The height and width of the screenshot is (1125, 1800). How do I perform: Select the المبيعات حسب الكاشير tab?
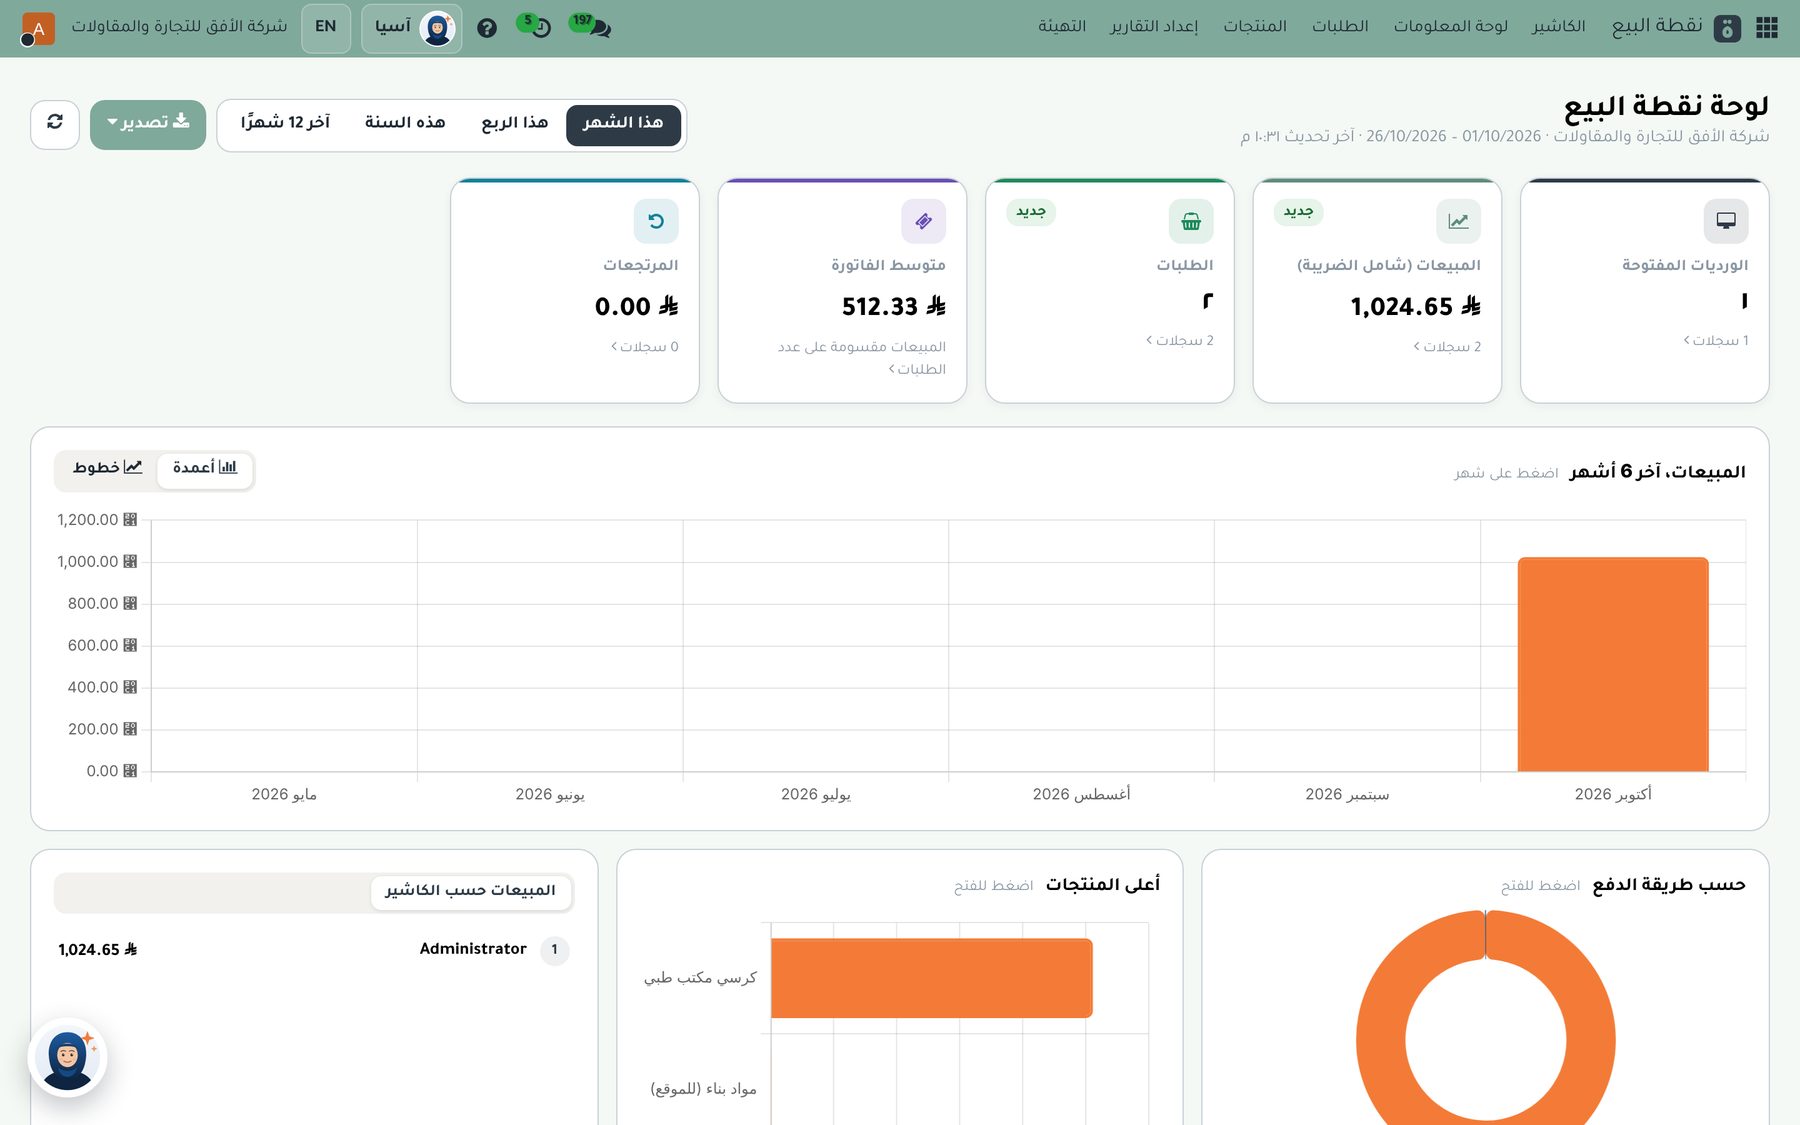click(470, 891)
